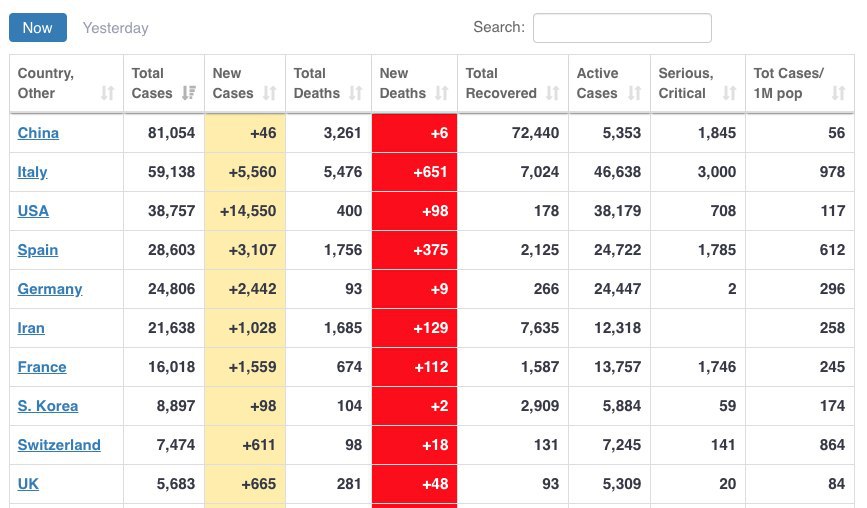Click Tot Cases/1M pop sort icon
Screen dimensions: 867x508
pyautogui.click(x=839, y=93)
